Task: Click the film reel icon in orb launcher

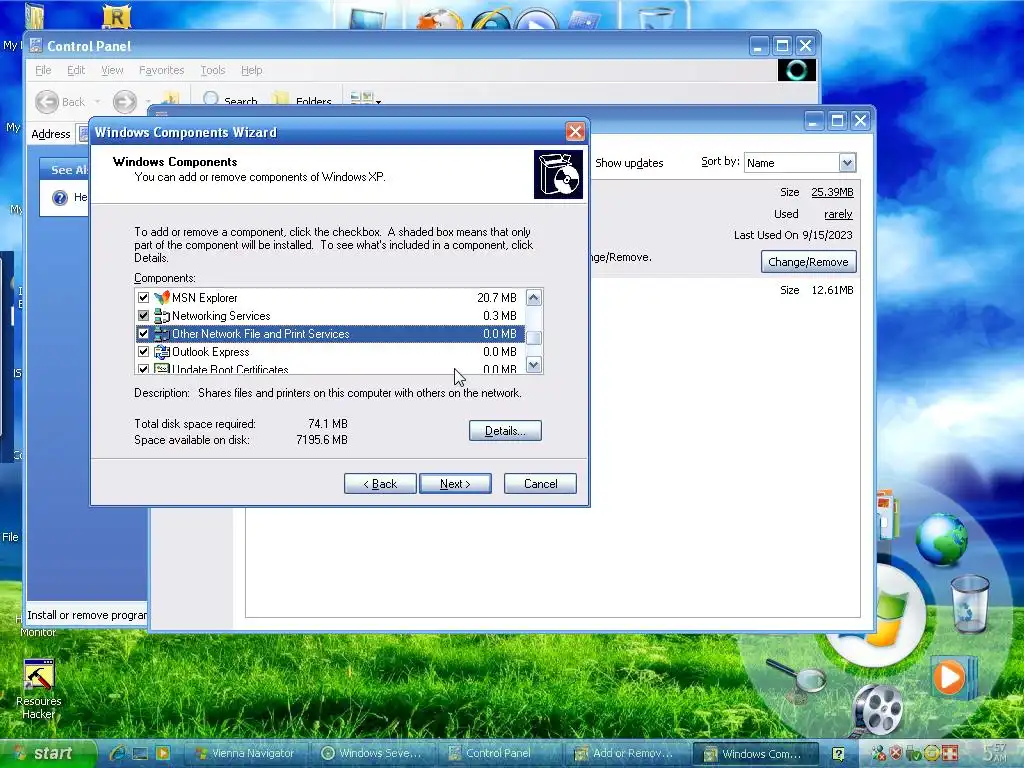Action: click(x=878, y=709)
